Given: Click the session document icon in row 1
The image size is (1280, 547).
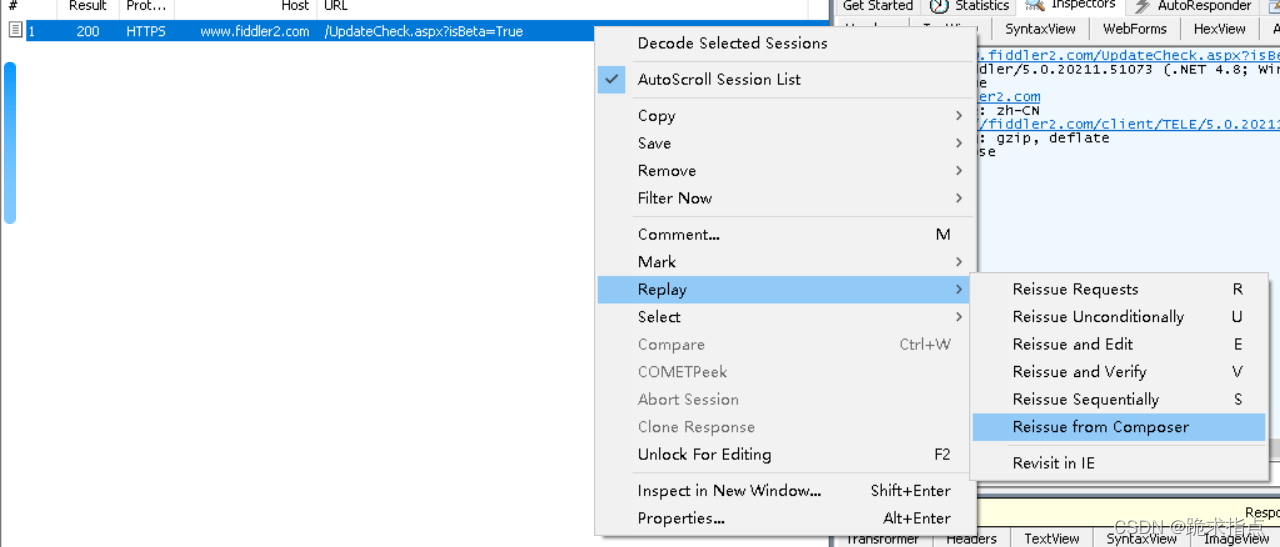Looking at the screenshot, I should (15, 31).
